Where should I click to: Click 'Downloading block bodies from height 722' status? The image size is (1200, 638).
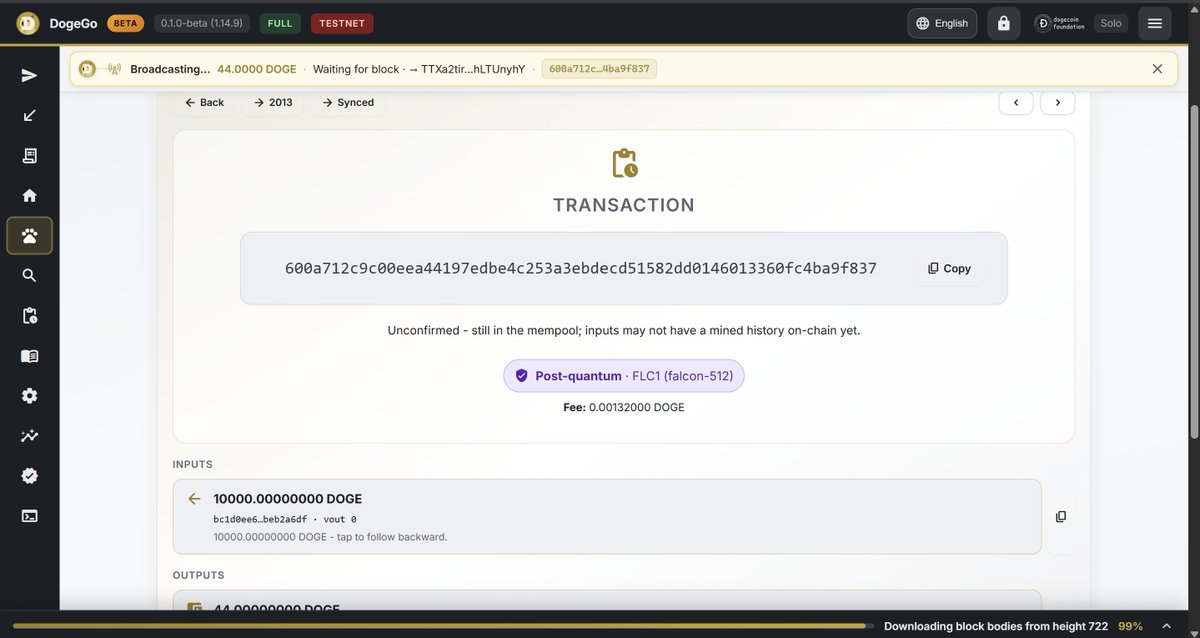click(x=996, y=626)
